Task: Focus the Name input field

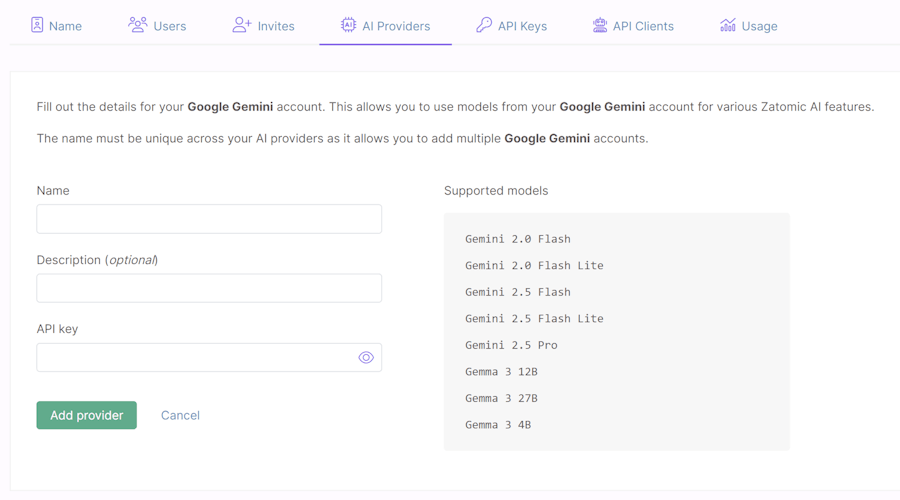Action: pyautogui.click(x=209, y=219)
